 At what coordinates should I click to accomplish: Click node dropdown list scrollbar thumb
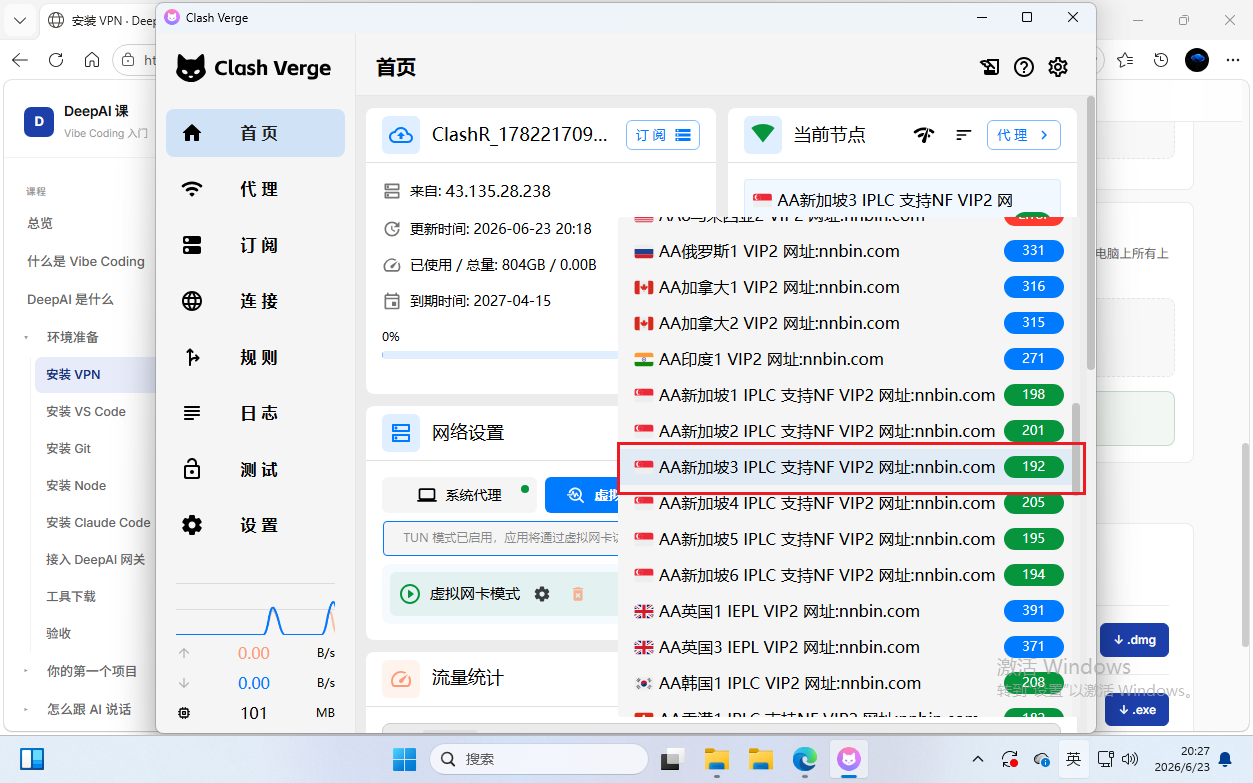1076,448
